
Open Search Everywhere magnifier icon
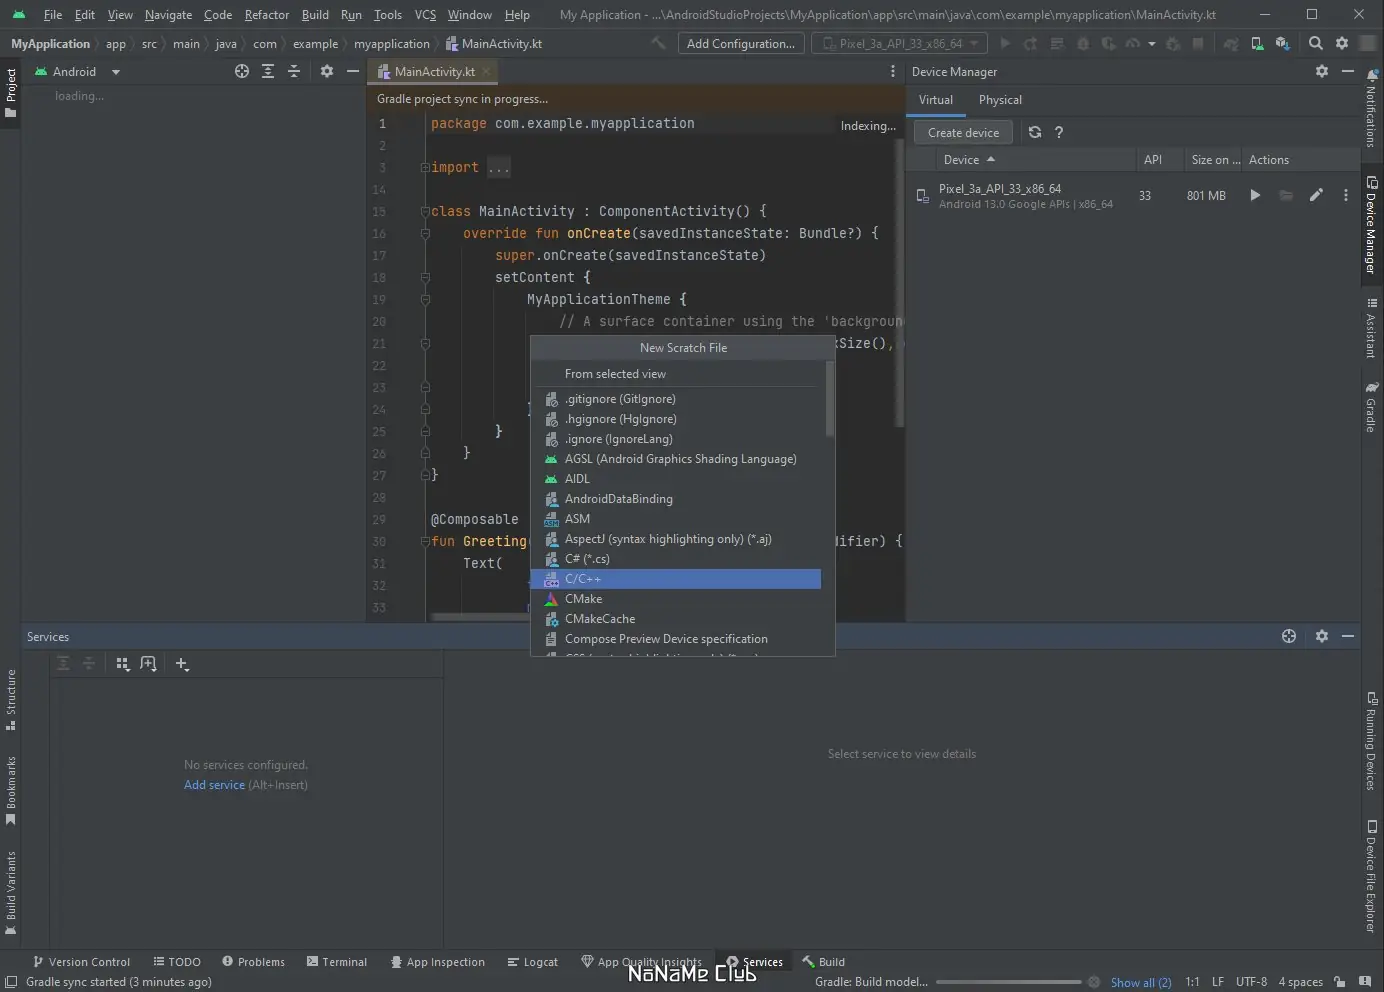[x=1316, y=43]
